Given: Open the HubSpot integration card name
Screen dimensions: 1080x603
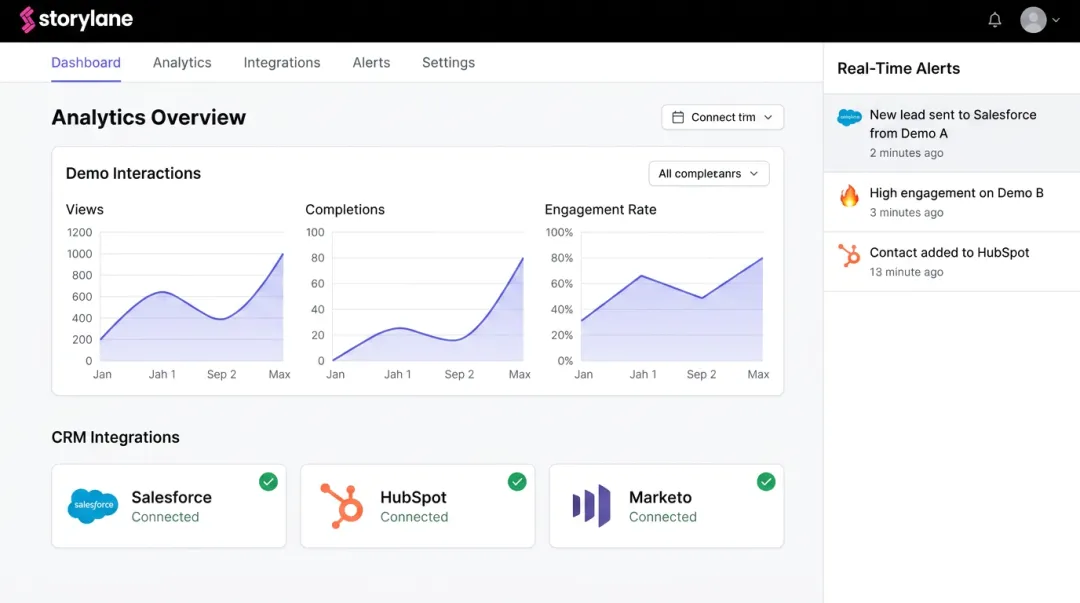Looking at the screenshot, I should 413,497.
